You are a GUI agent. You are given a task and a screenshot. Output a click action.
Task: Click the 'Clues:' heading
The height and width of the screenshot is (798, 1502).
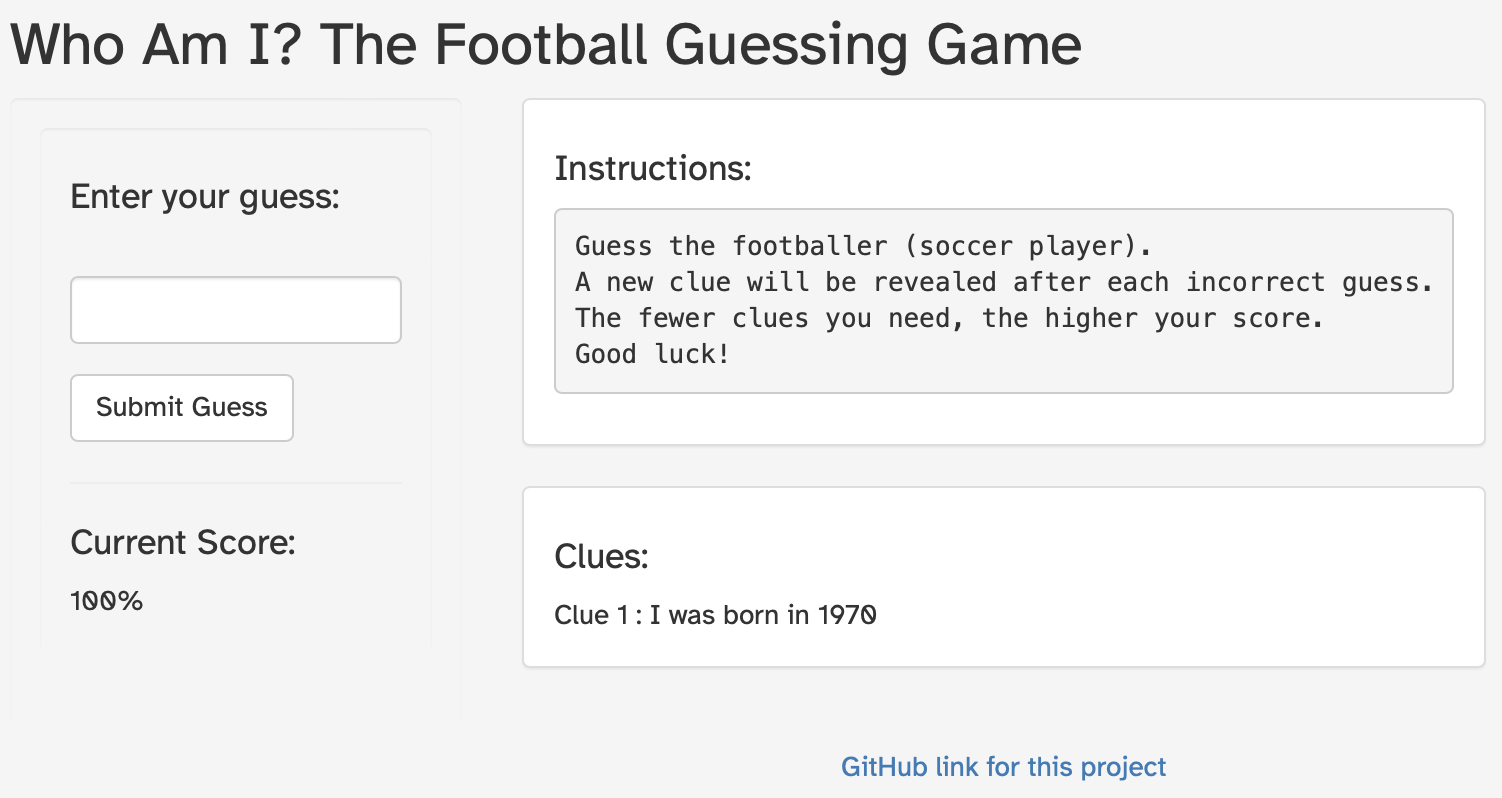(601, 556)
